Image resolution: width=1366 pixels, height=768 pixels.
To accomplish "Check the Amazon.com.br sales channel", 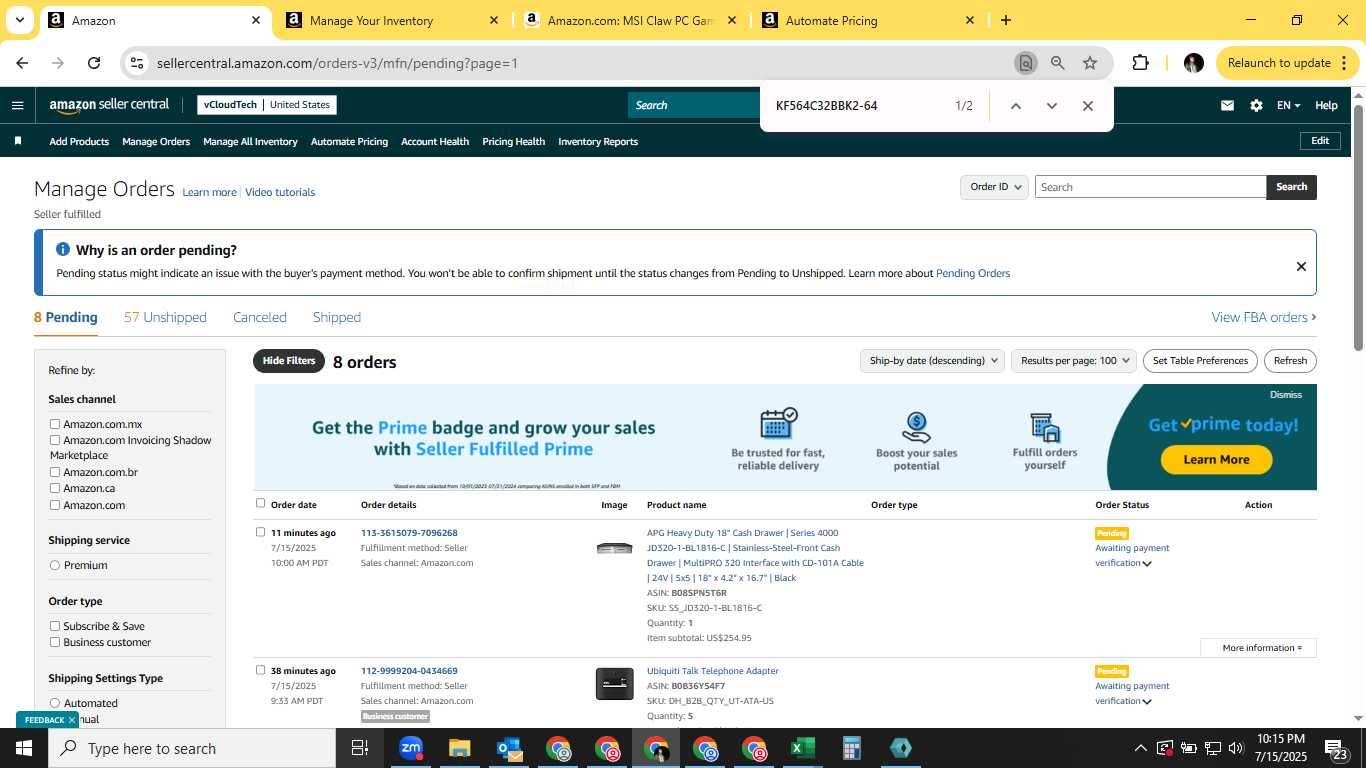I will pos(55,472).
